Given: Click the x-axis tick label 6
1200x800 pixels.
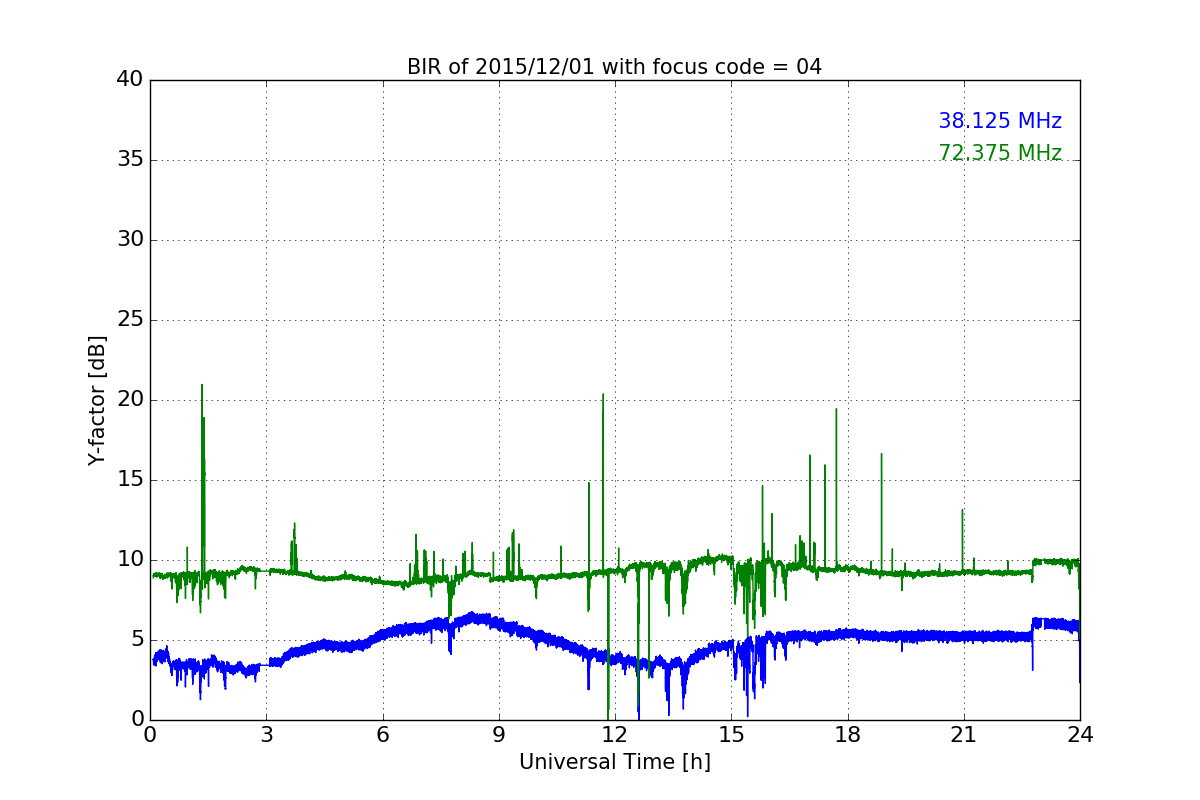Looking at the screenshot, I should pos(382,735).
